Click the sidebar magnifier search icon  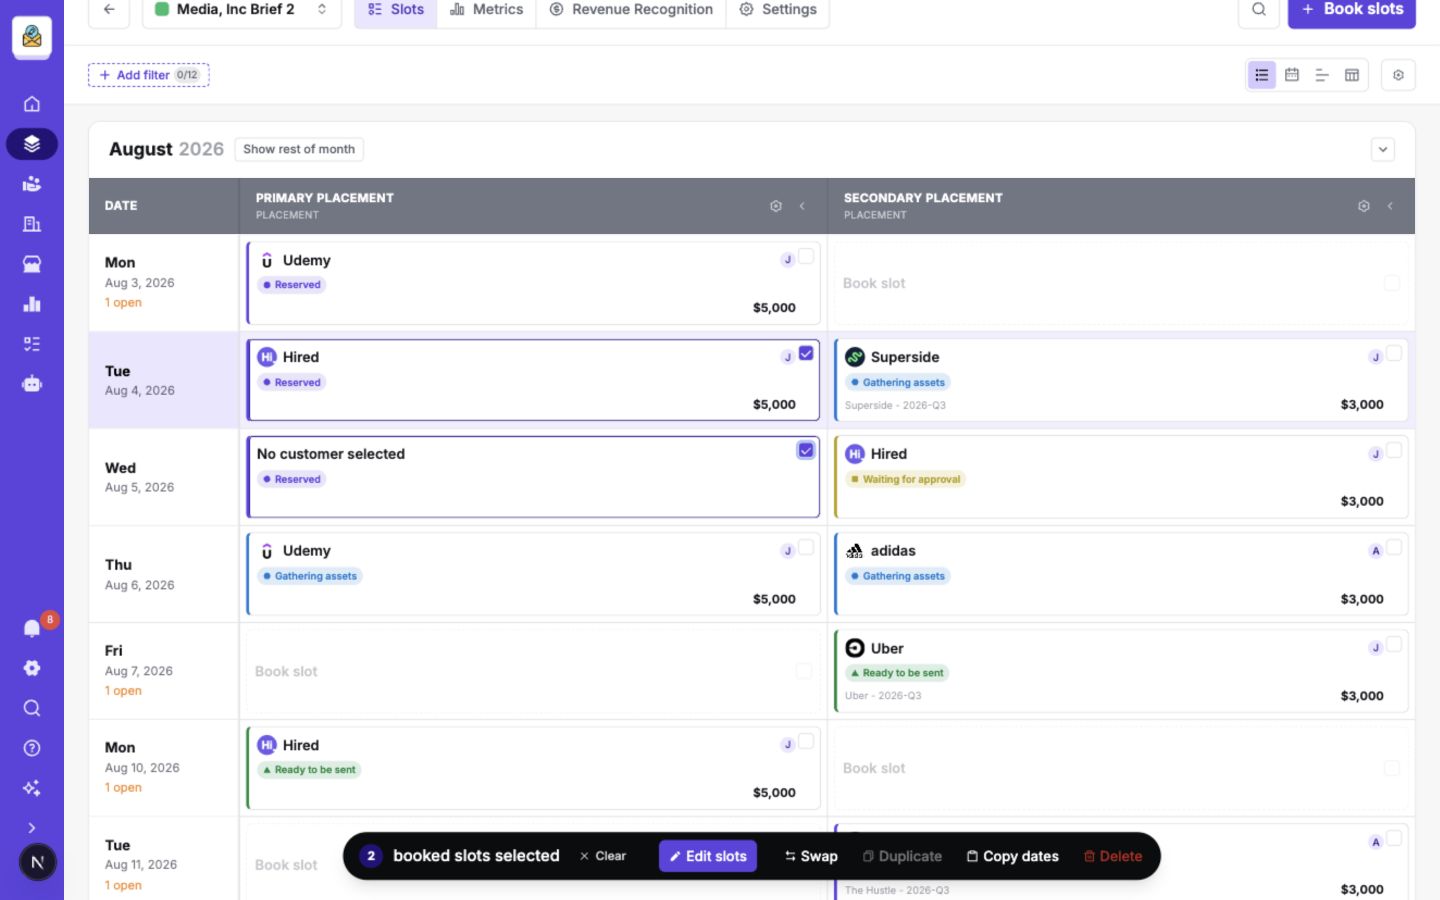[32, 708]
